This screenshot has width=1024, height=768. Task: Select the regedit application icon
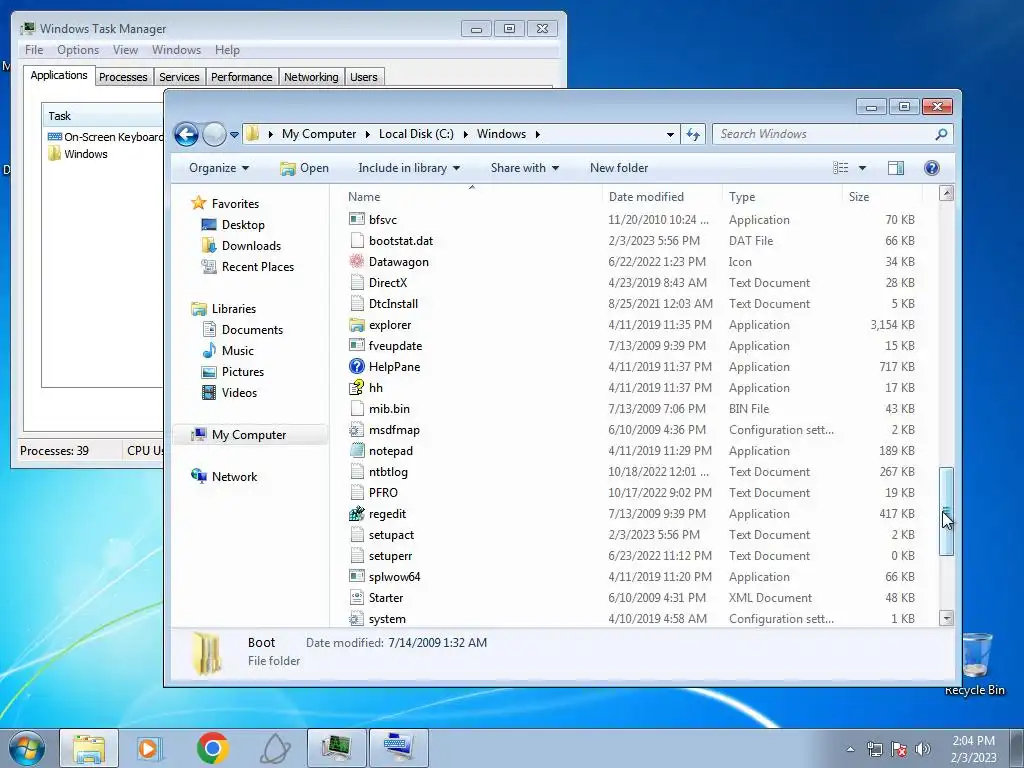356,514
